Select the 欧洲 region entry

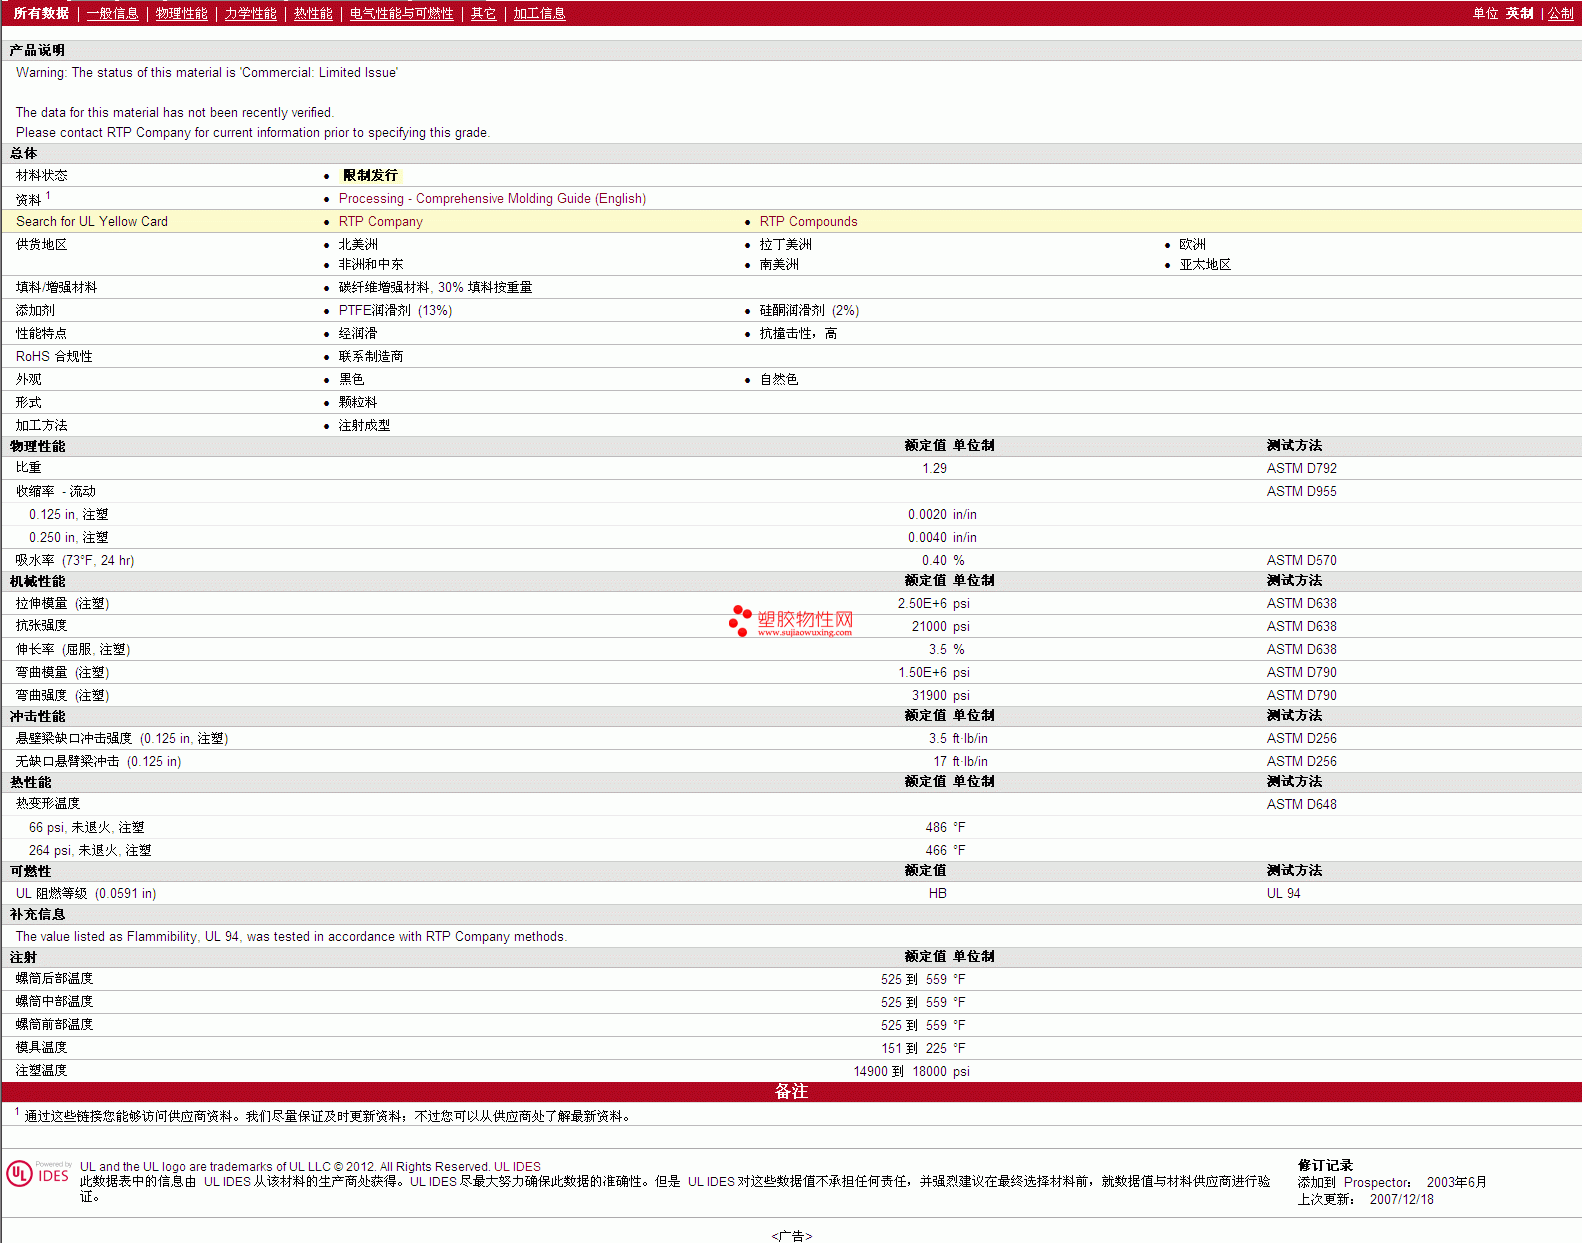click(1192, 244)
